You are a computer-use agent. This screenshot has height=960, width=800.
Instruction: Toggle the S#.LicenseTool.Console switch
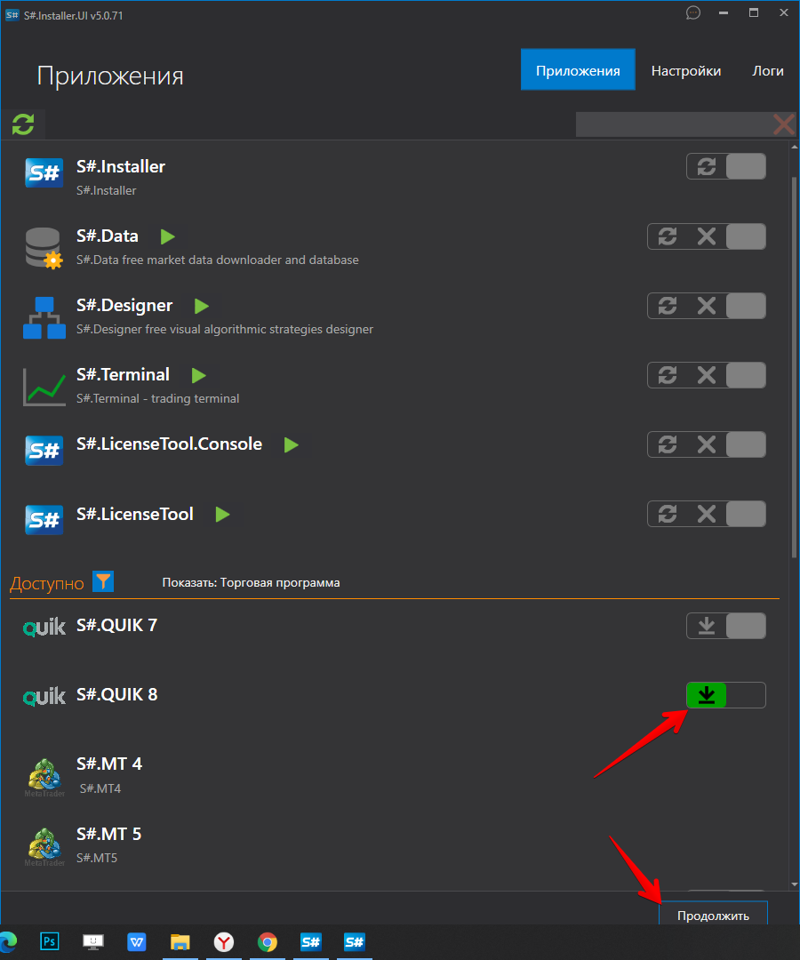pyautogui.click(x=746, y=444)
